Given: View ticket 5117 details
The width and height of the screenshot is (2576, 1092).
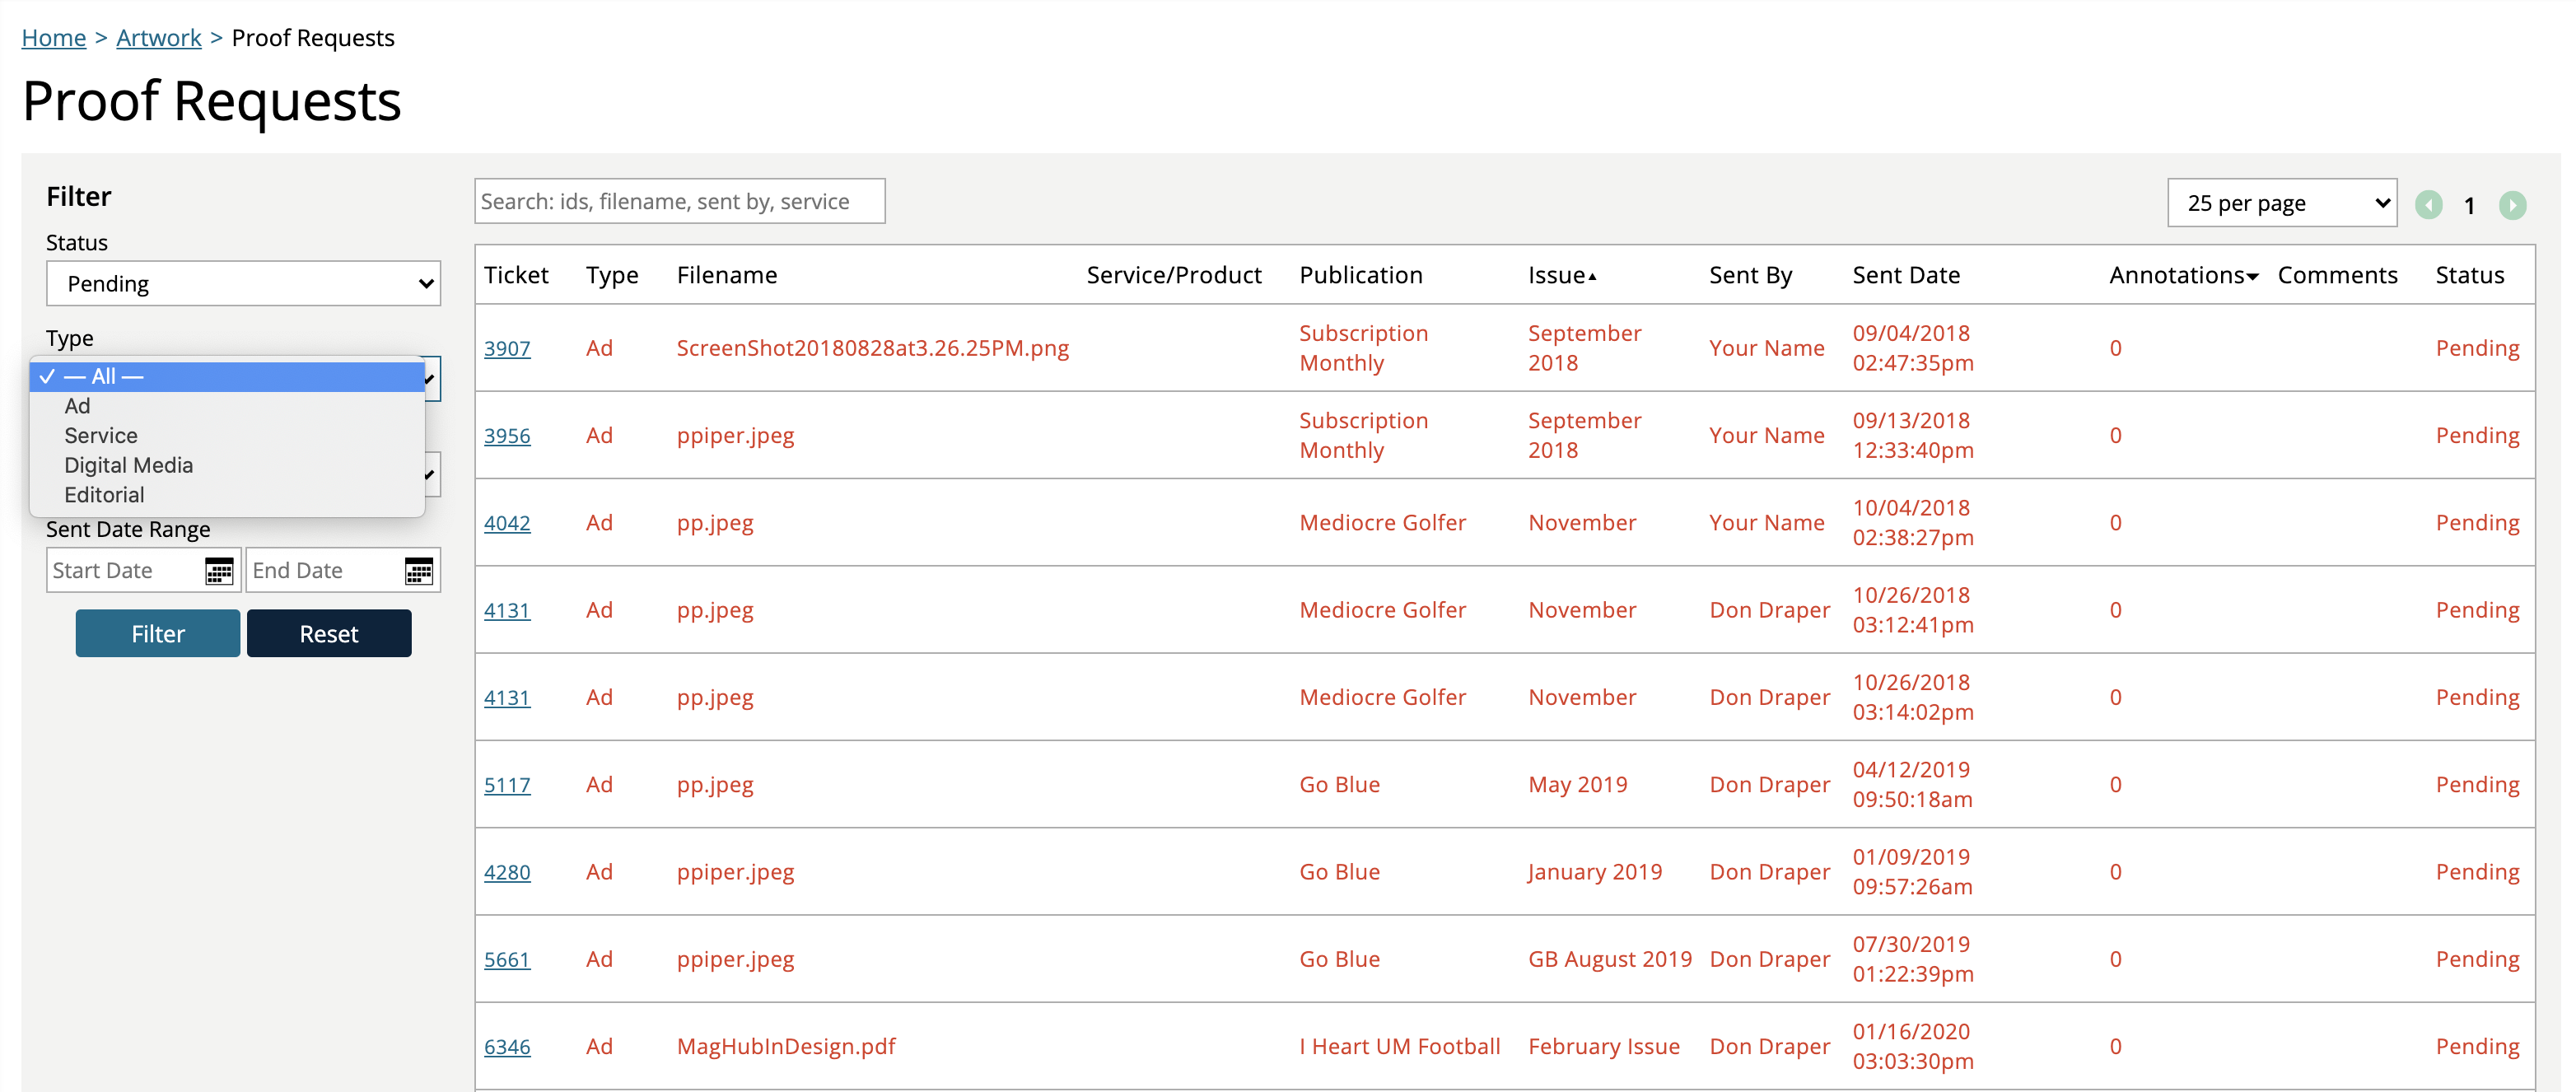Looking at the screenshot, I should coord(507,785).
